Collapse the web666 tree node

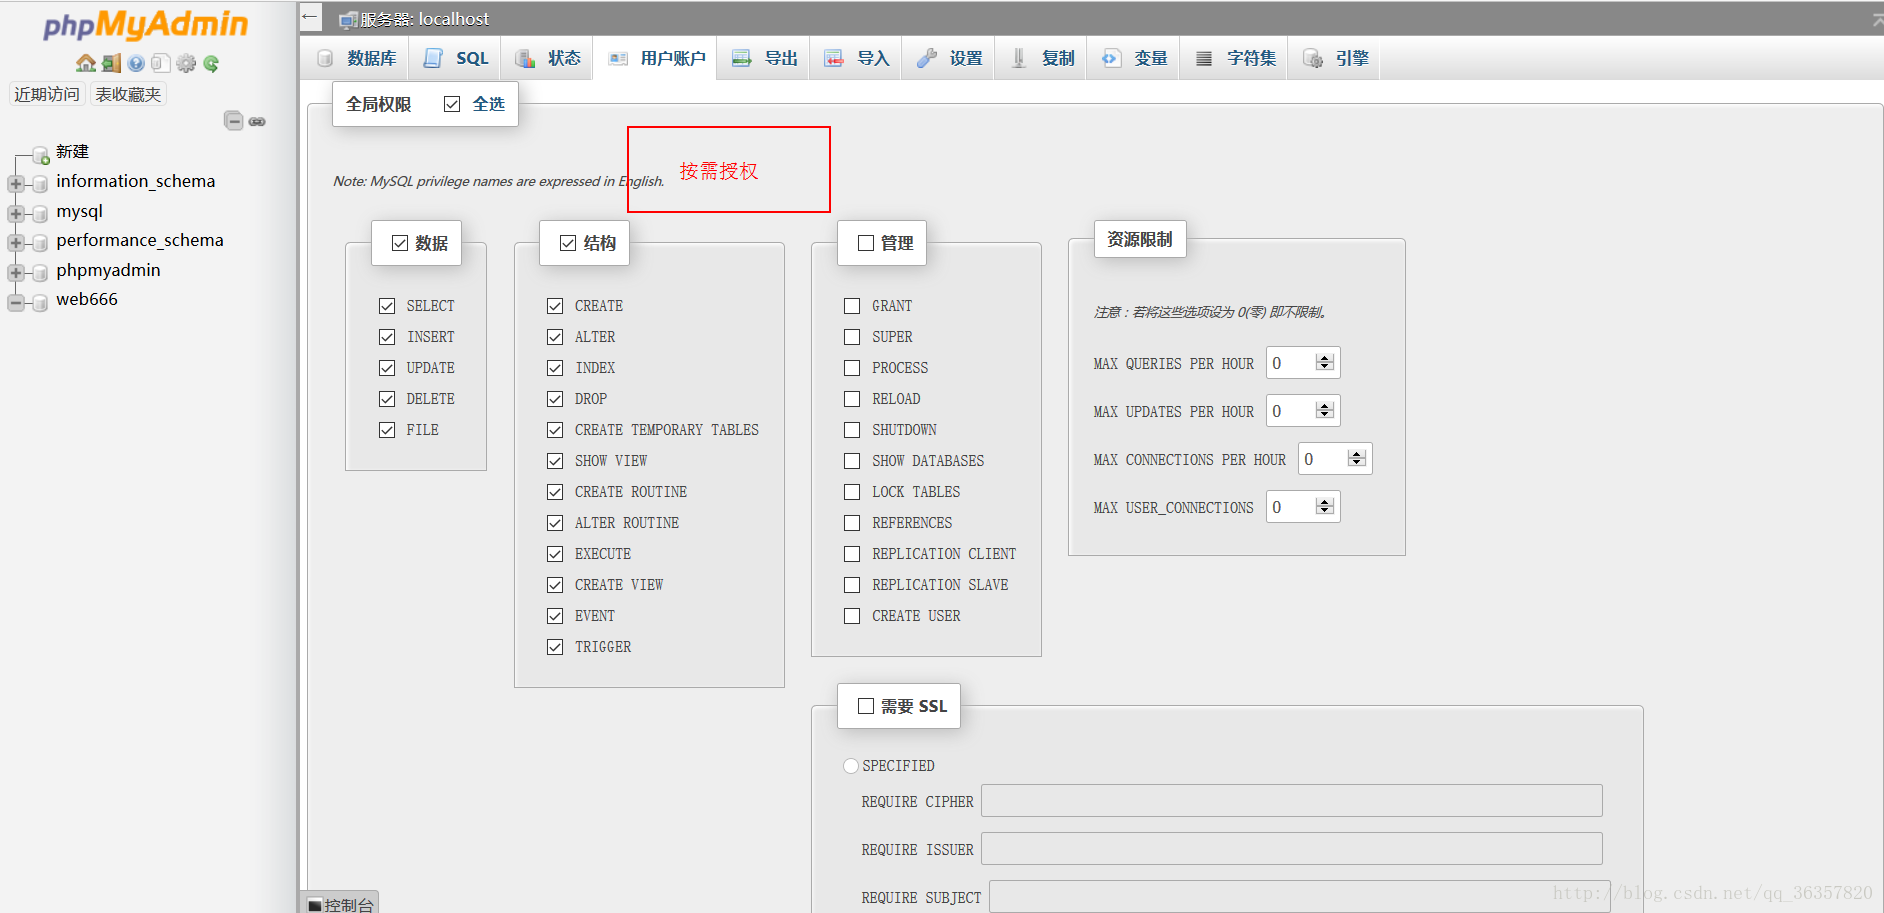[x=15, y=302]
